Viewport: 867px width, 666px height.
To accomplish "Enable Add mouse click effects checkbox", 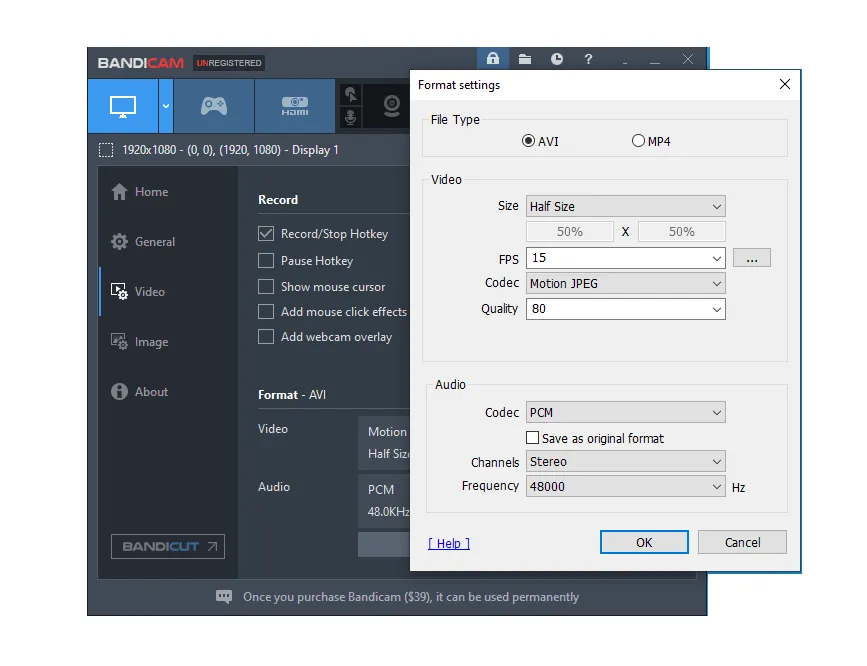I will [266, 311].
